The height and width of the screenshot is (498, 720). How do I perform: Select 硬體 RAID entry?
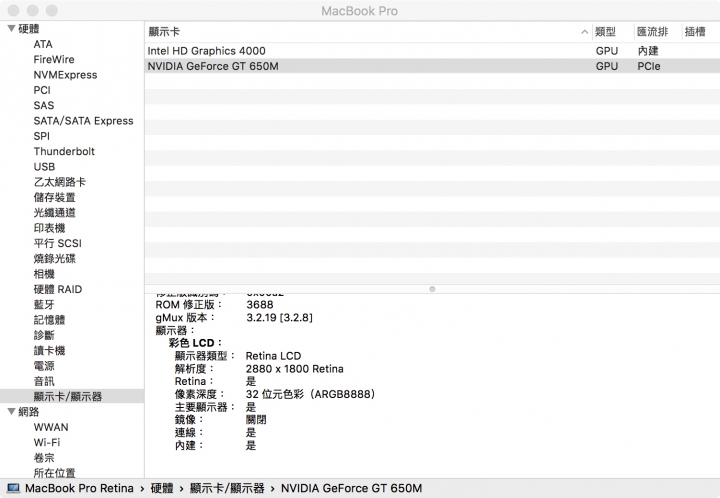click(57, 289)
